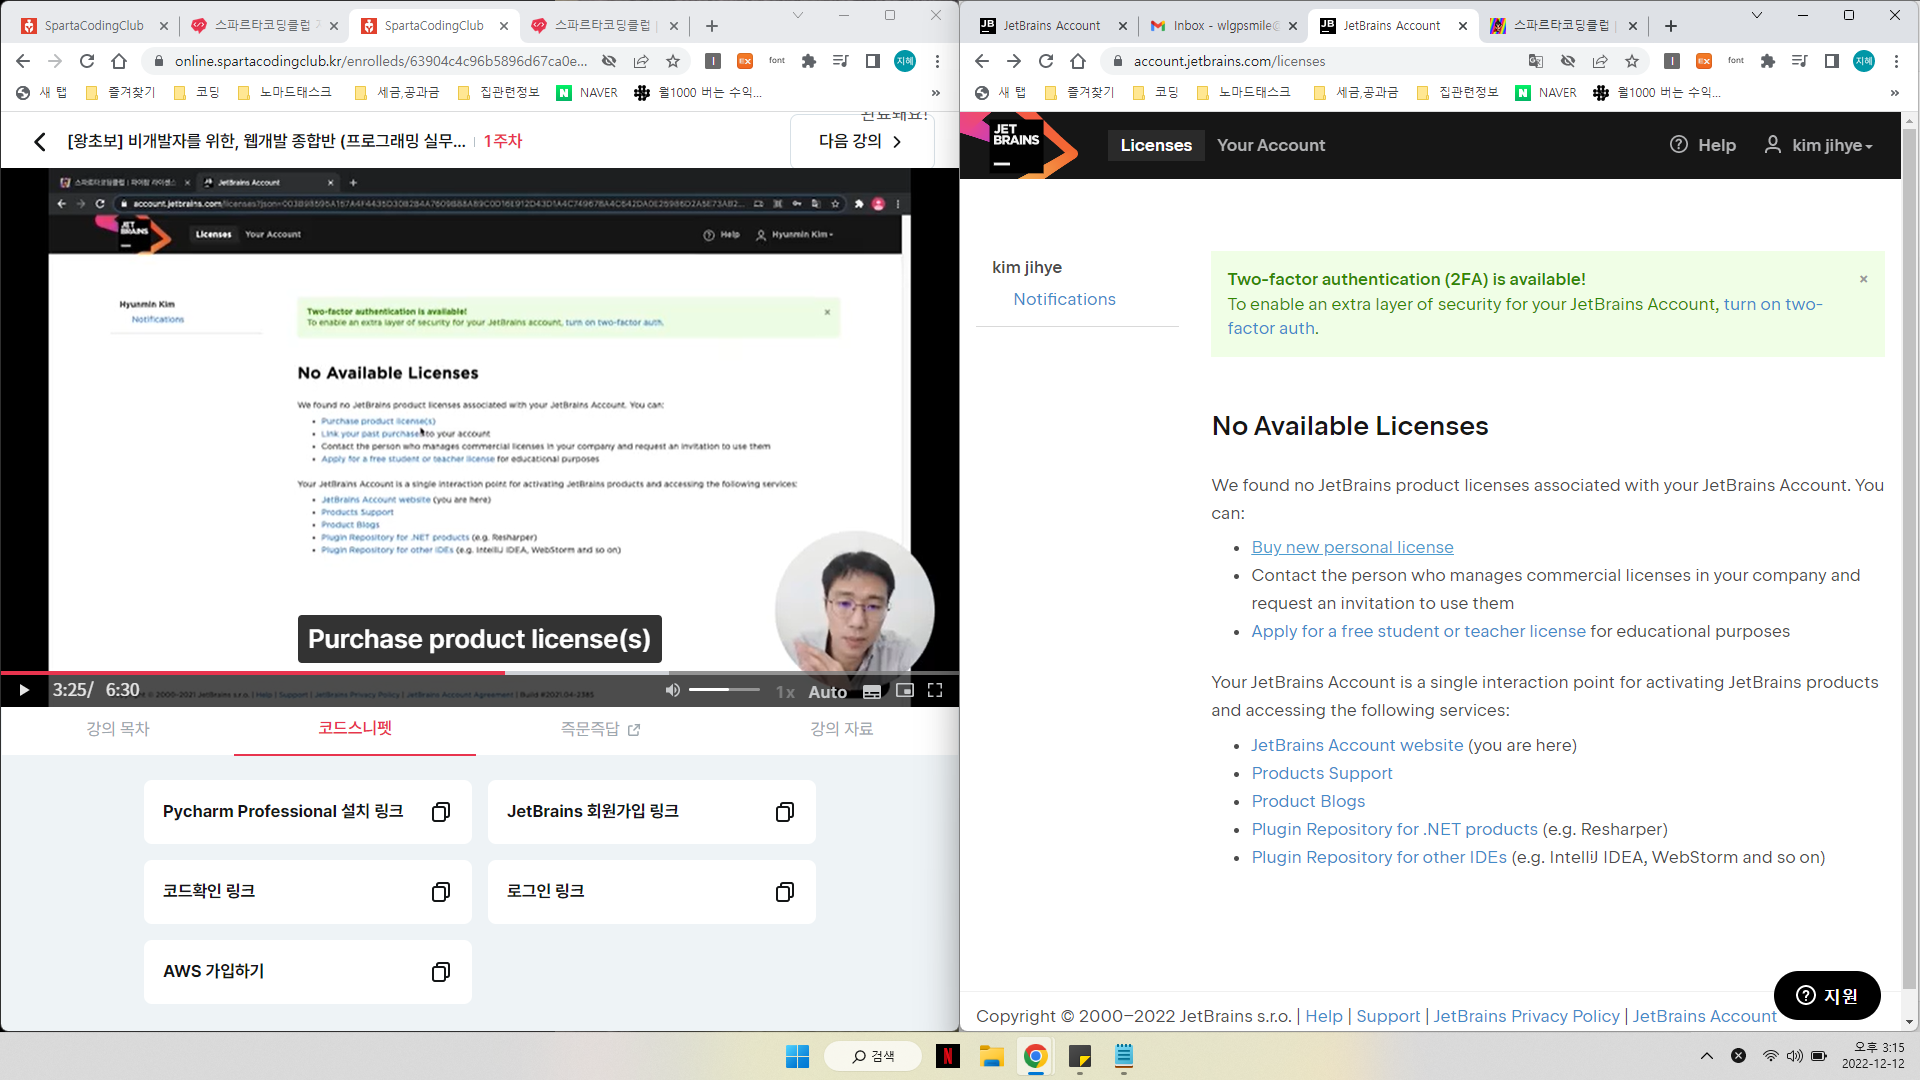Show more bookmarks in Sparta window

[x=936, y=93]
